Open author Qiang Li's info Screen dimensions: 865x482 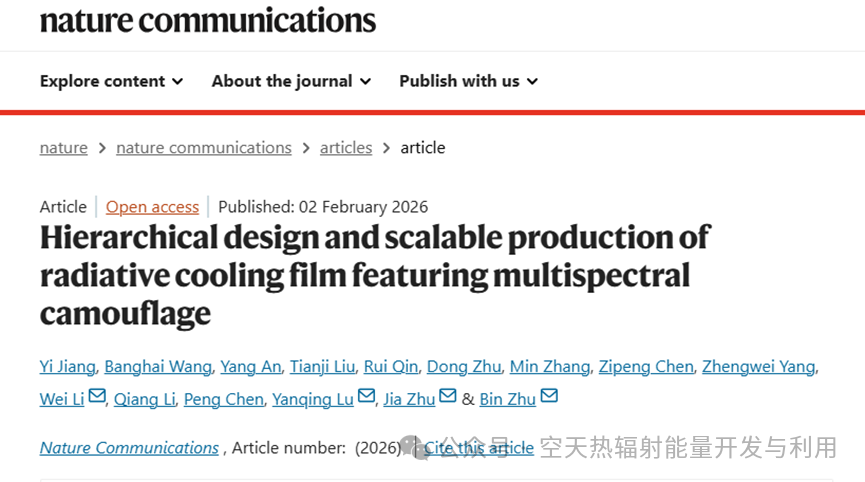[144, 399]
